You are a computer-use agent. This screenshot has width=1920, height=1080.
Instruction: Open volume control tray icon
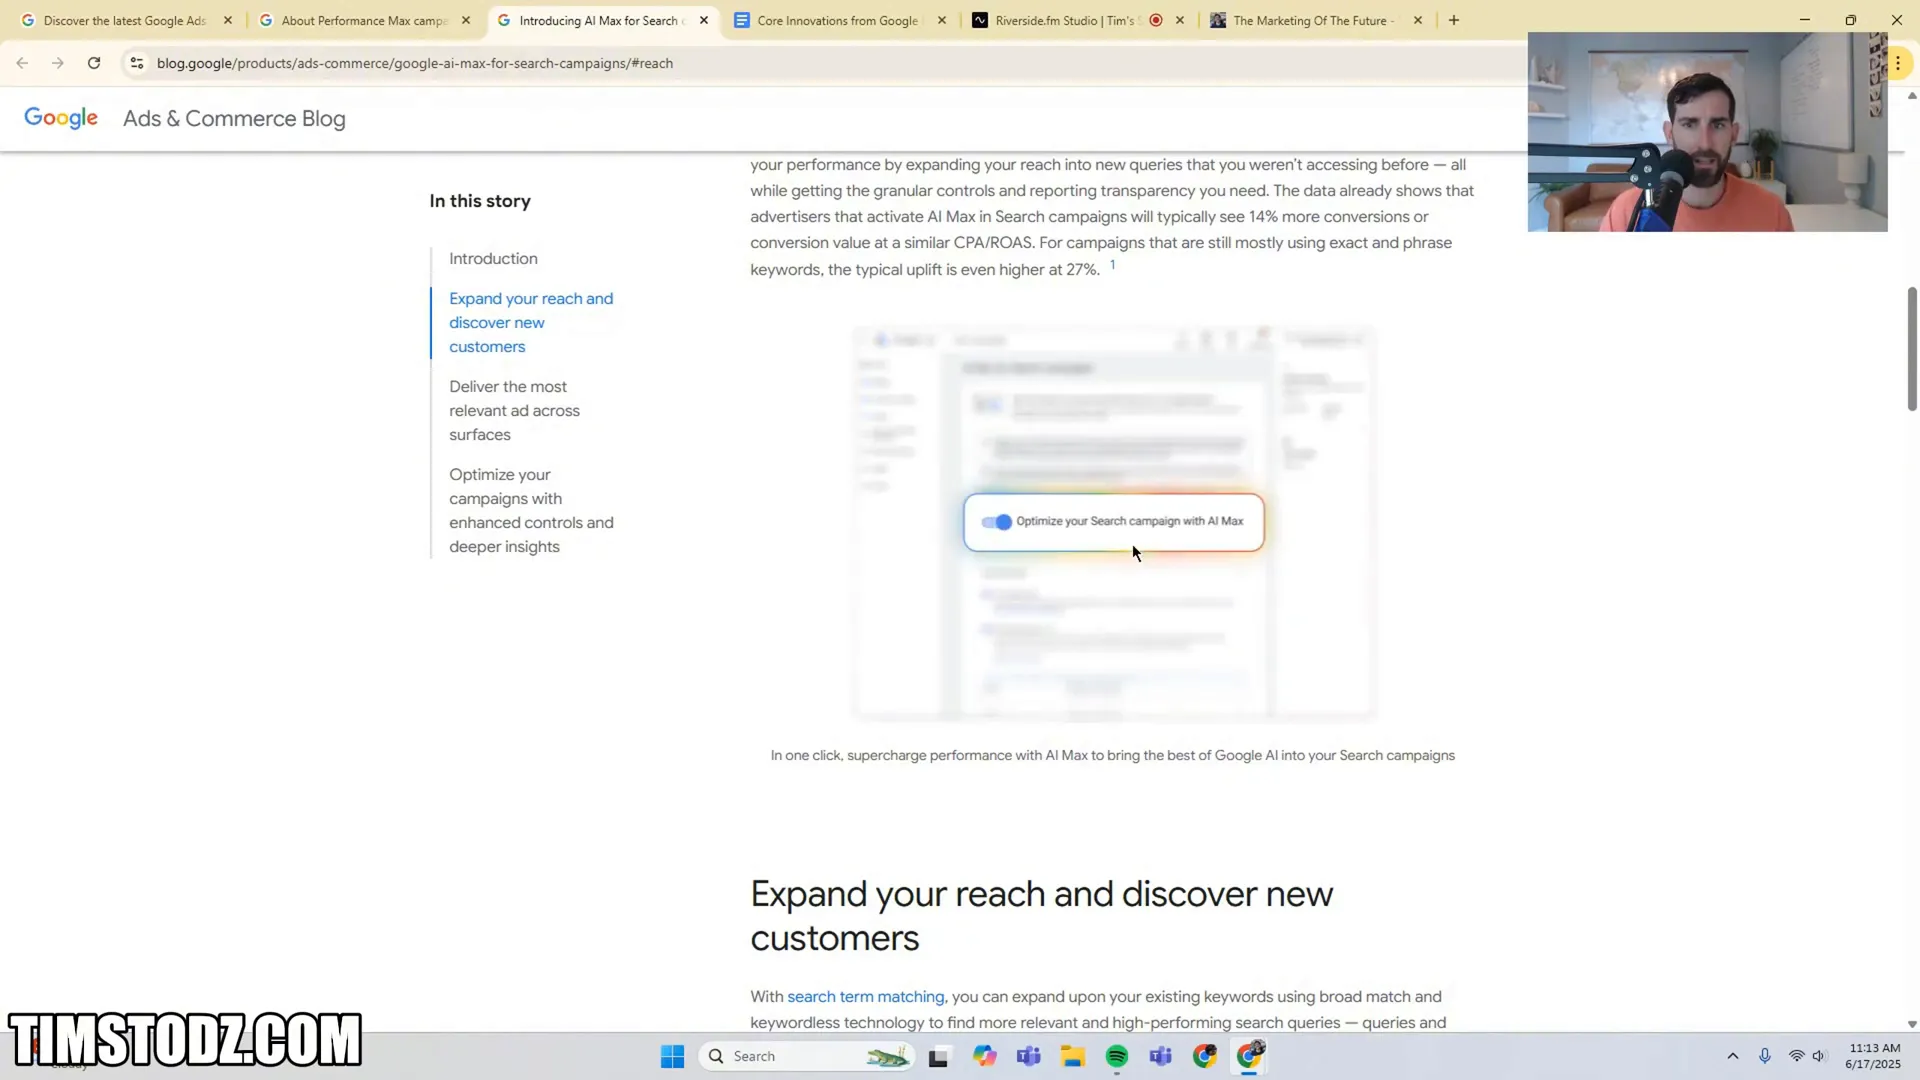[1819, 1056]
